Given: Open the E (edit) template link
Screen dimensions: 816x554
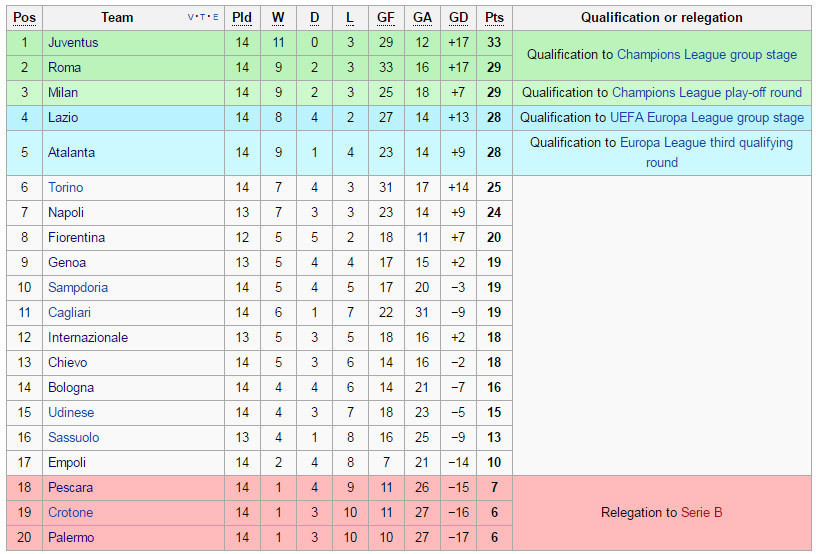Looking at the screenshot, I should tap(215, 17).
